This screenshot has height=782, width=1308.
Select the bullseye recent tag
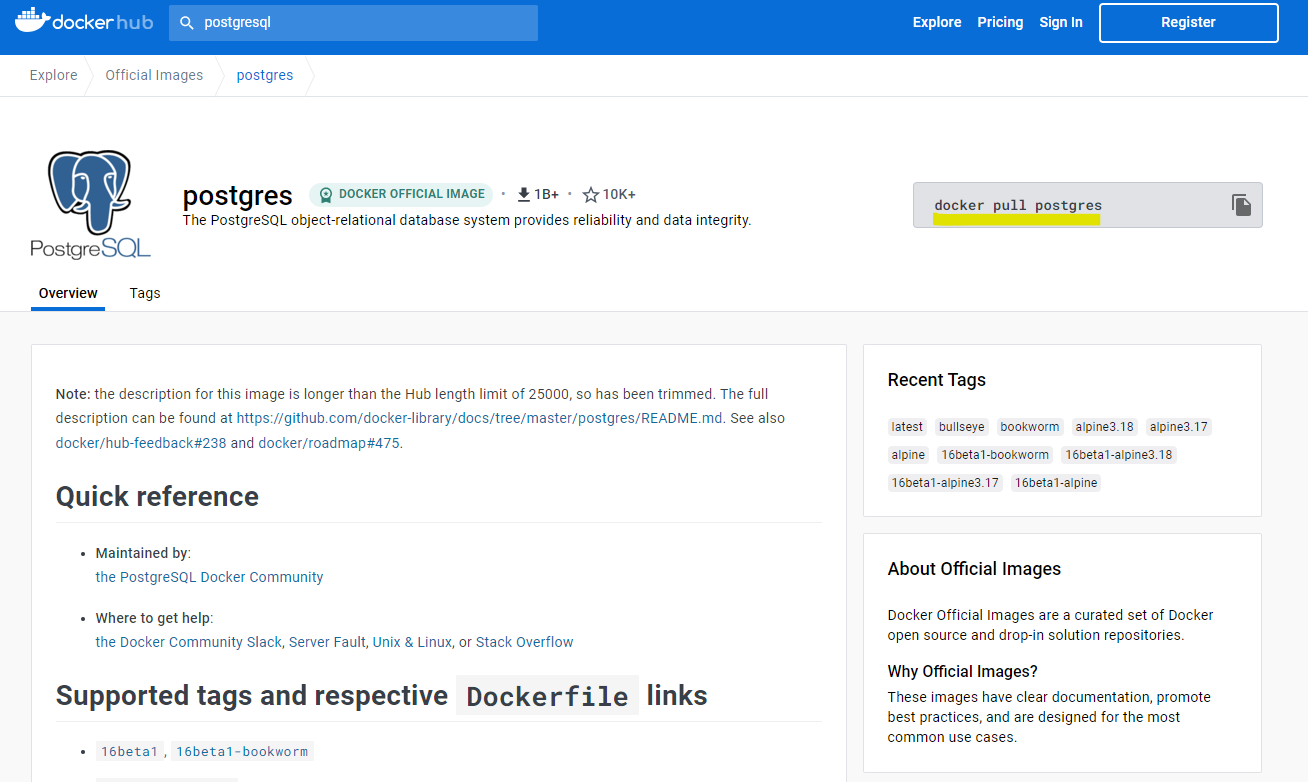(961, 427)
